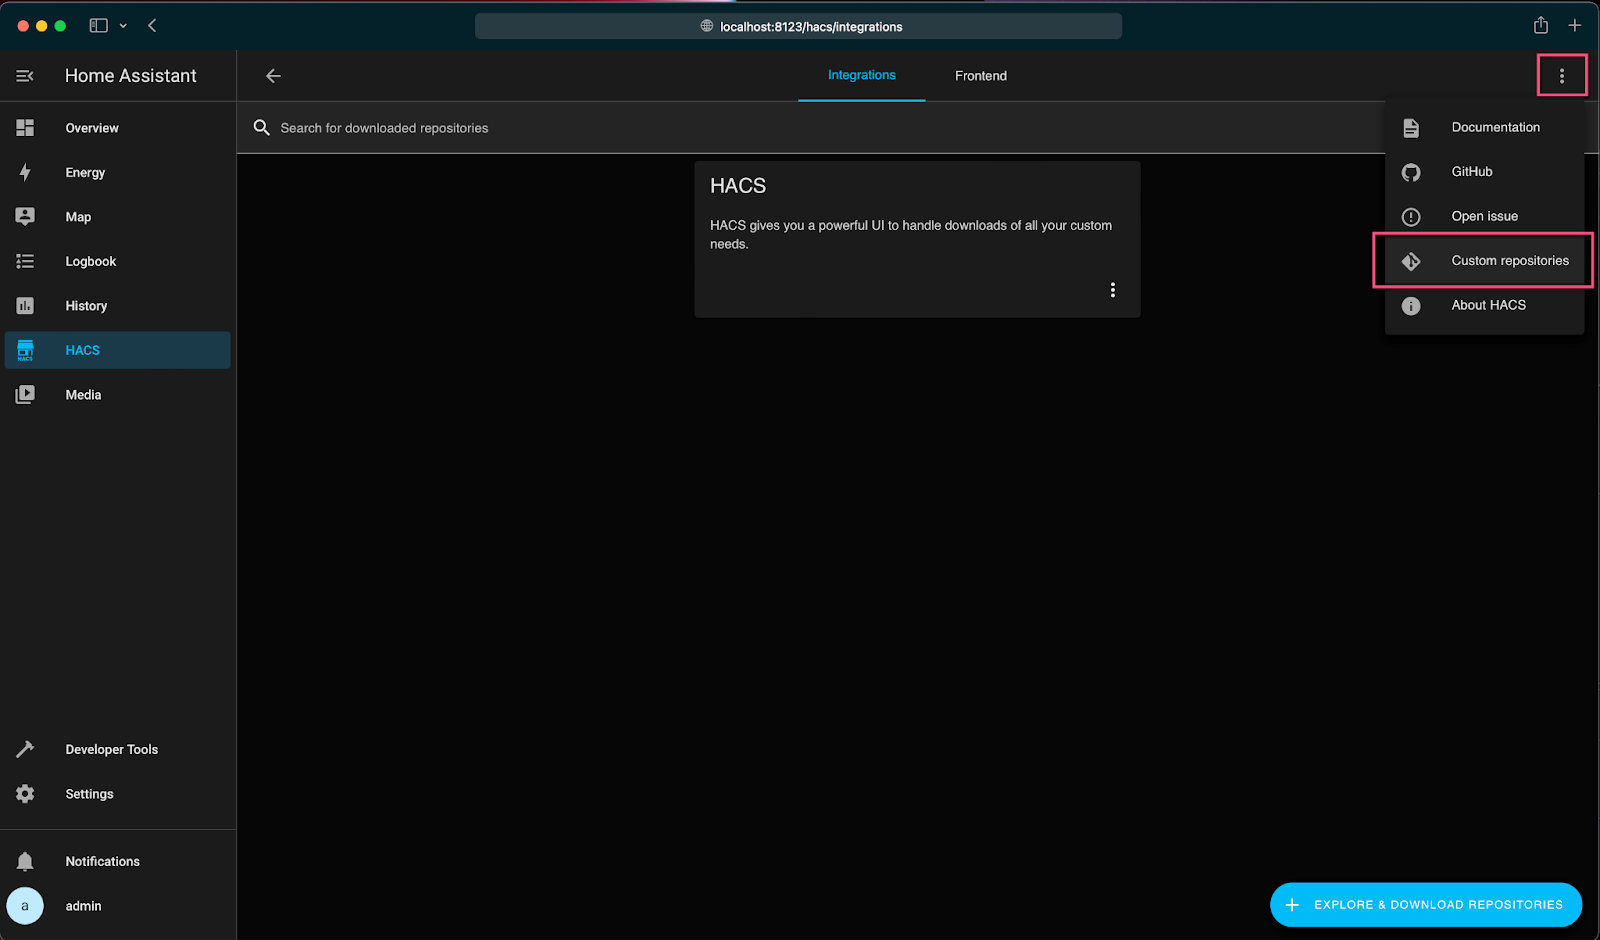This screenshot has height=940, width=1600.
Task: Open the HACS card three-dot menu
Action: 1112,290
